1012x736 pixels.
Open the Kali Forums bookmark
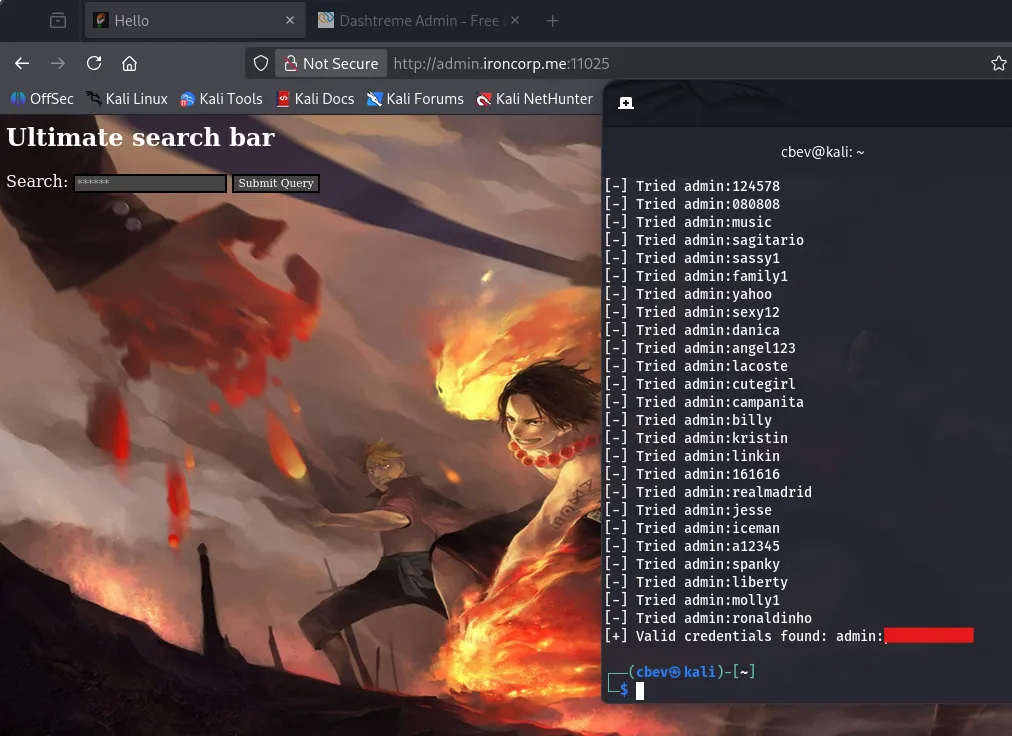point(415,98)
